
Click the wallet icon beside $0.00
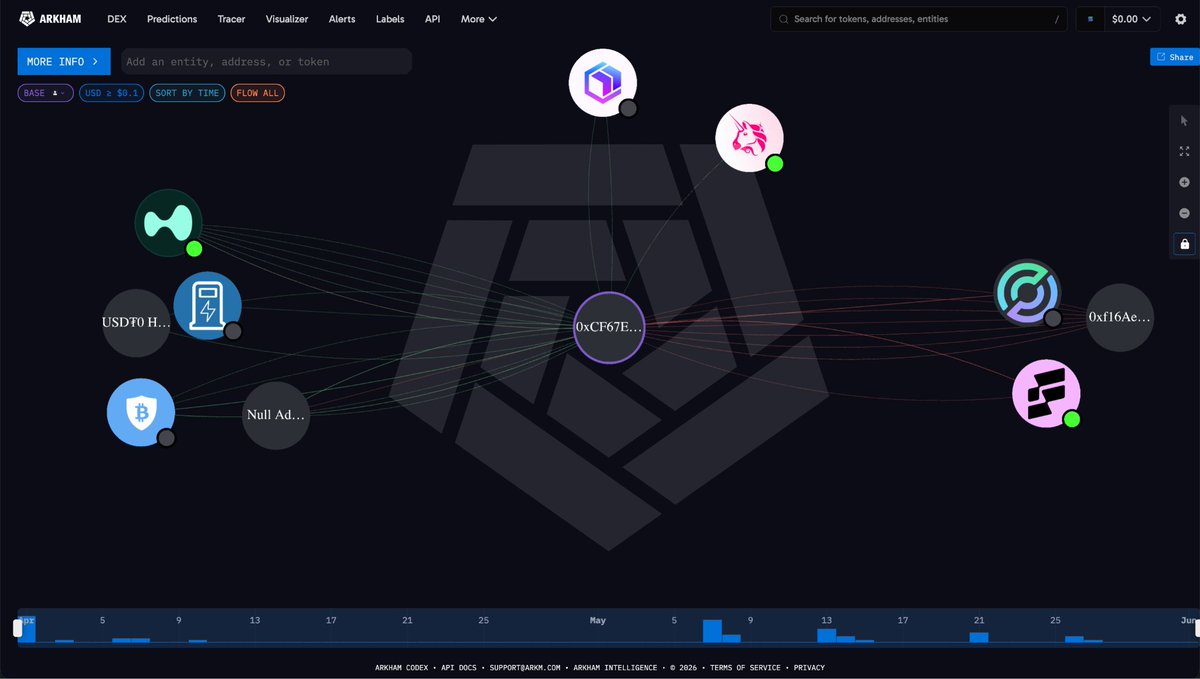(1090, 19)
